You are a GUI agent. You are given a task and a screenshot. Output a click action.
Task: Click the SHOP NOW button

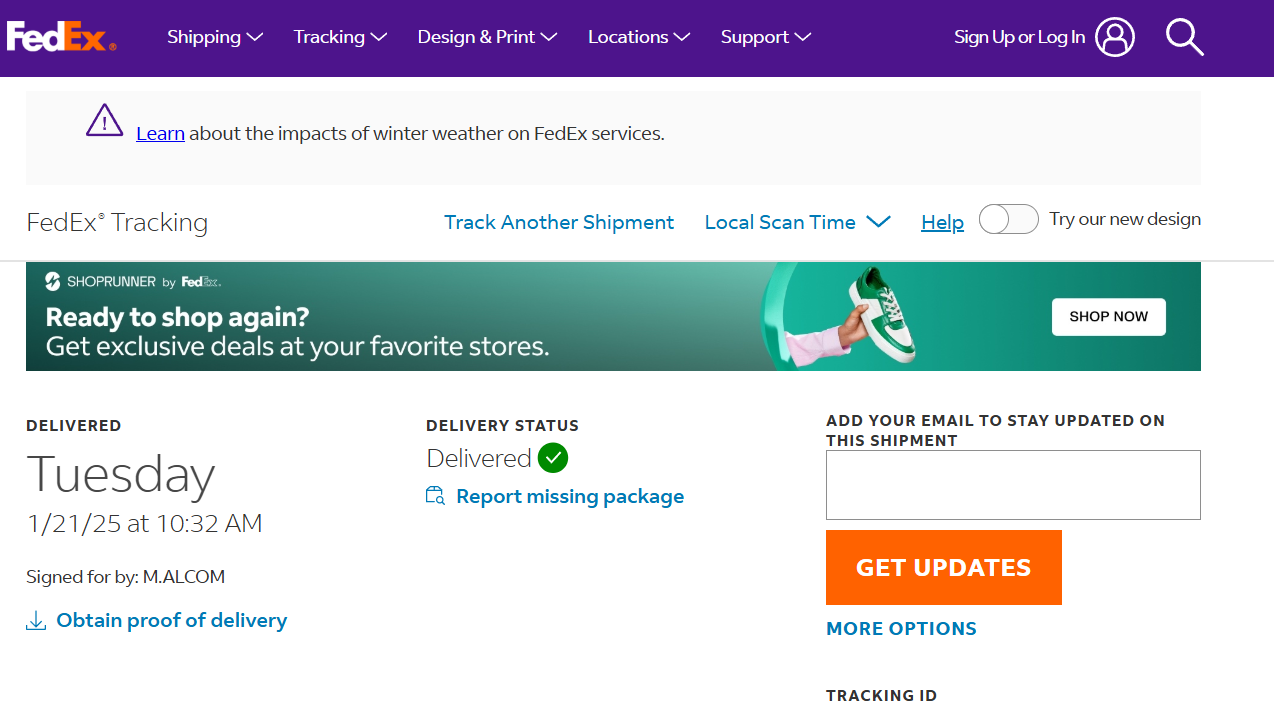(x=1108, y=316)
